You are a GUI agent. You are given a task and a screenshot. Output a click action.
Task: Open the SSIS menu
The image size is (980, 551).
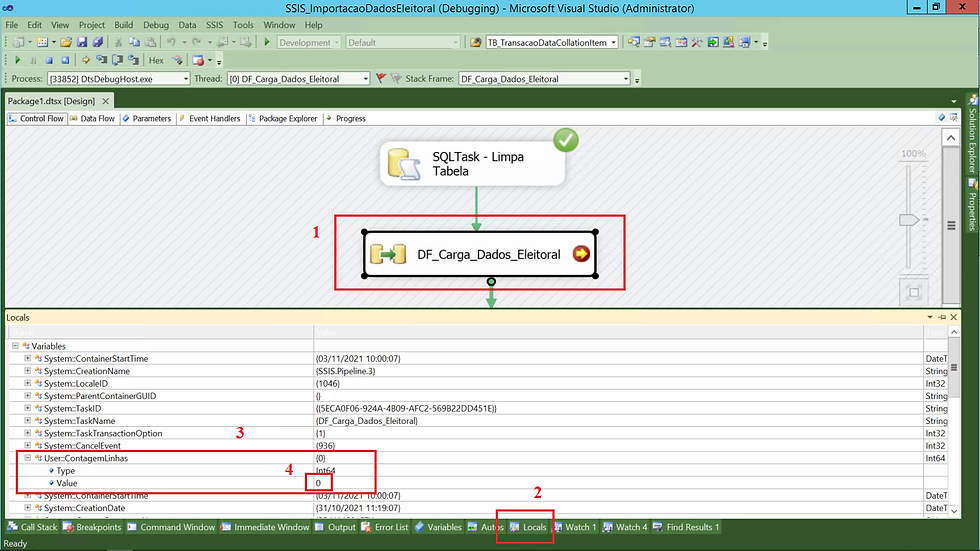(214, 25)
